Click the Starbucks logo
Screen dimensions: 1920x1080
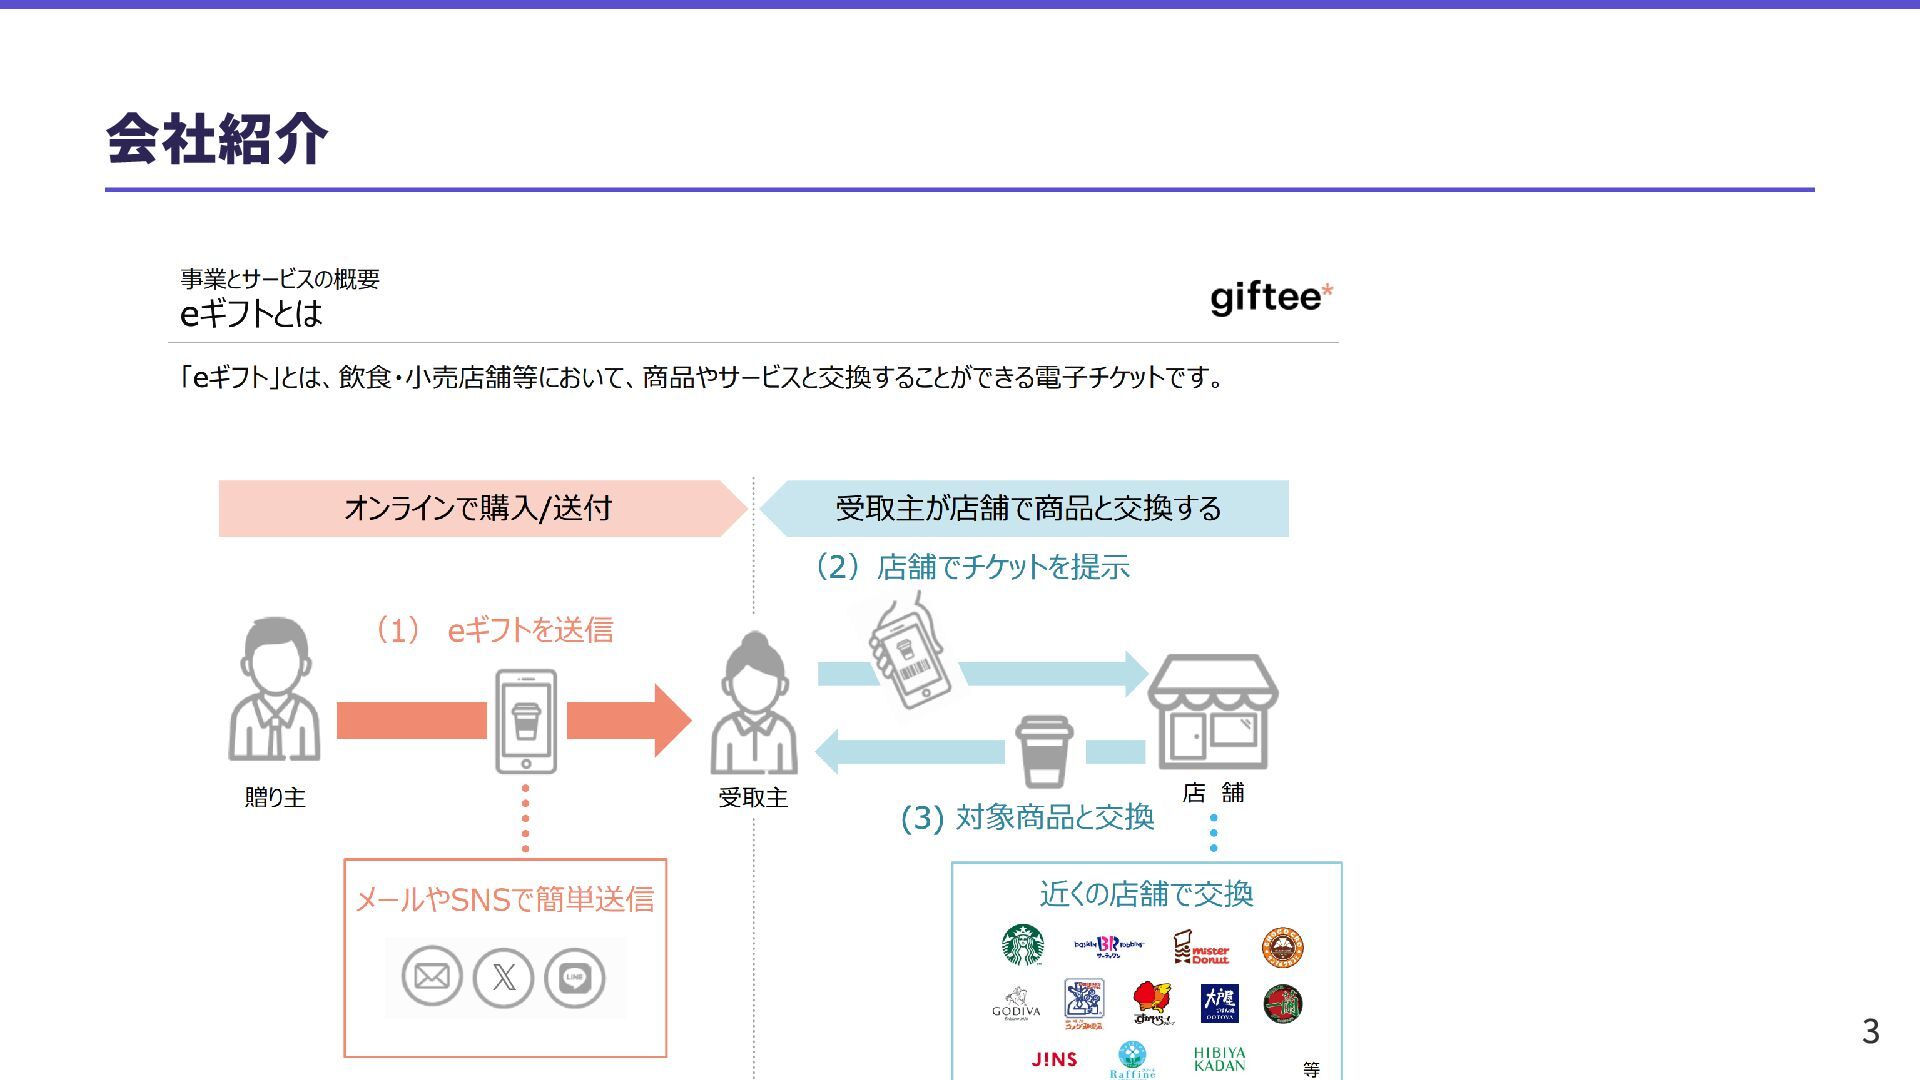[x=1022, y=945]
